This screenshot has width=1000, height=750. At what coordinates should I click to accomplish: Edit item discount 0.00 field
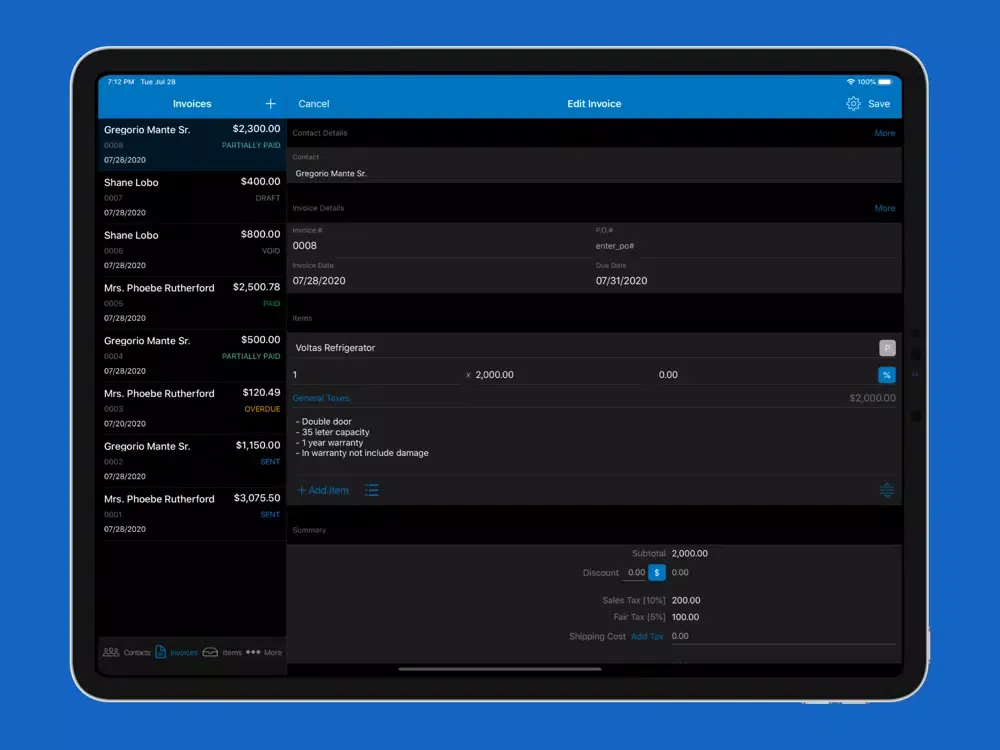click(764, 375)
